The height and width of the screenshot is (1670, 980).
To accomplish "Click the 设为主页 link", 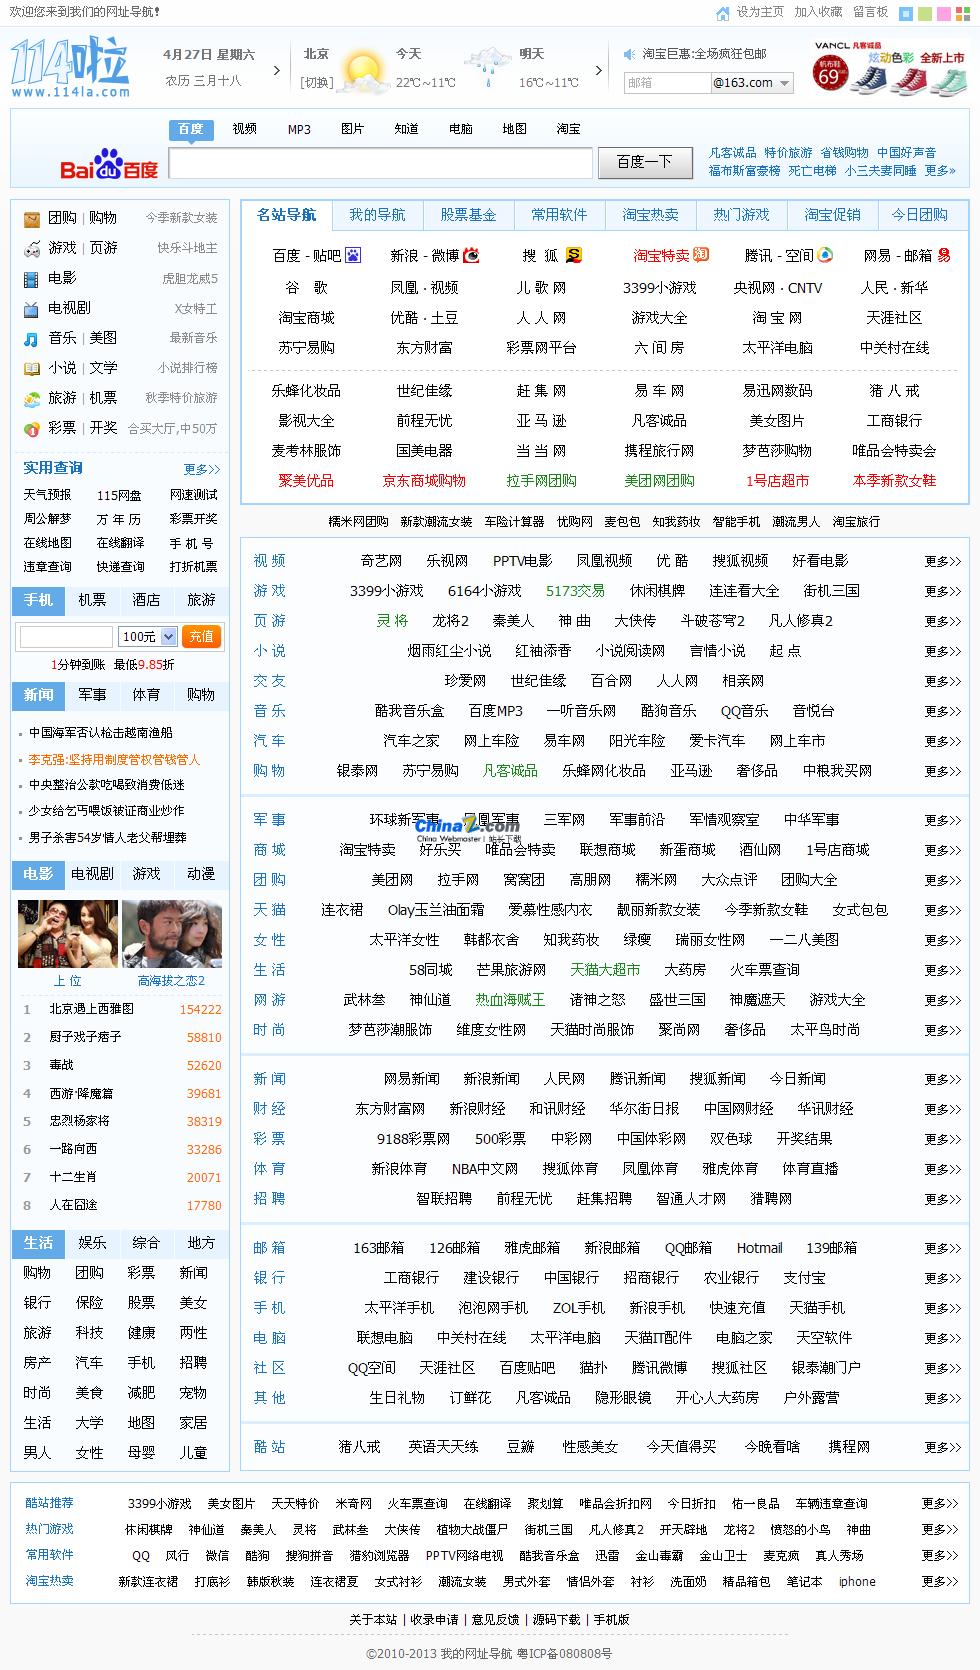I will pyautogui.click(x=760, y=12).
